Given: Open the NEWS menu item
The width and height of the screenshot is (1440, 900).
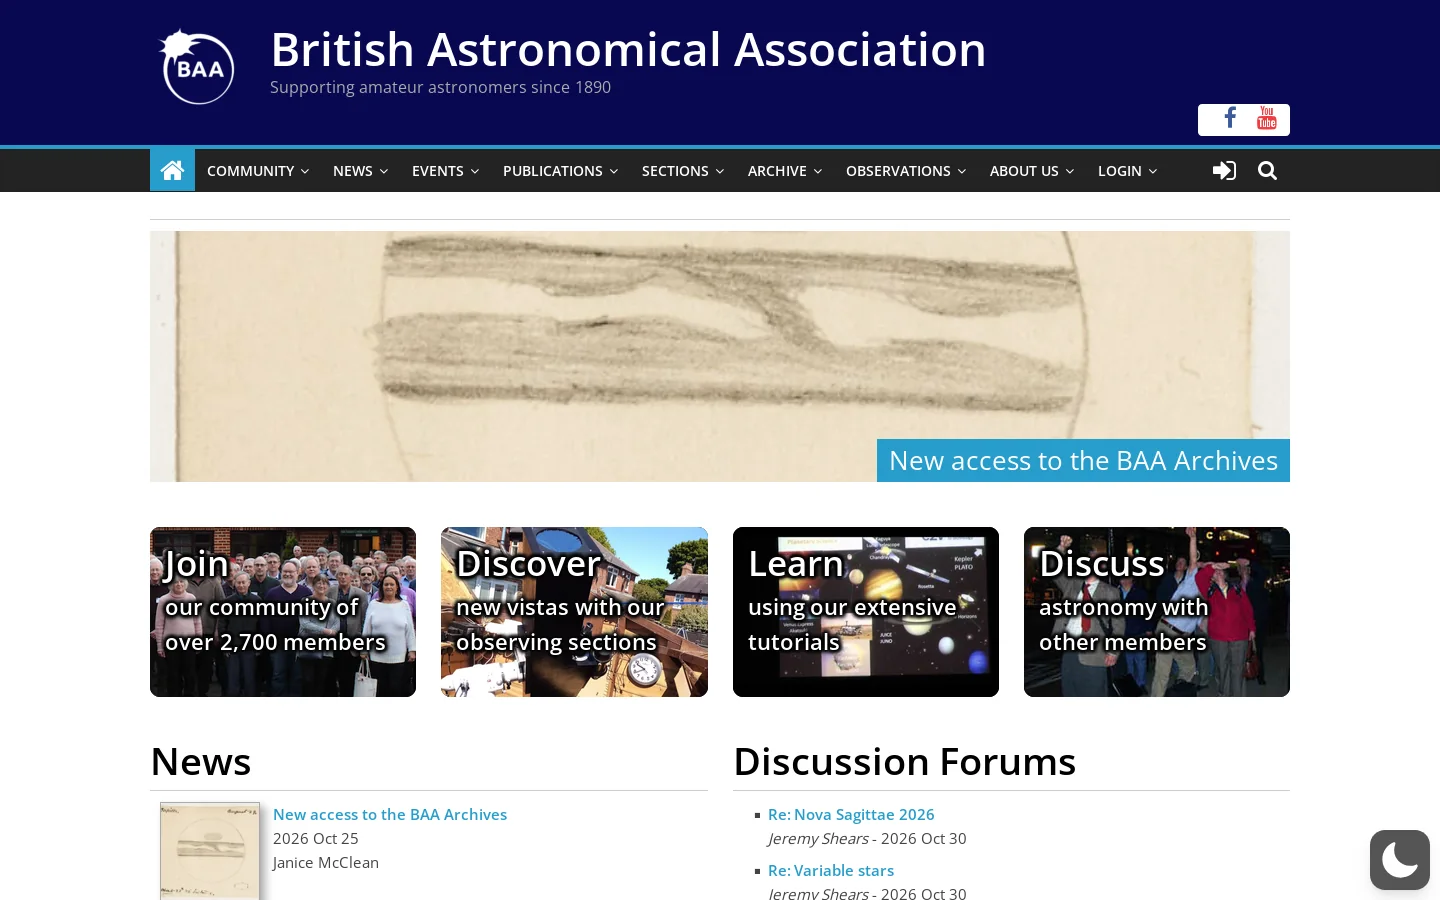Looking at the screenshot, I should coord(353,171).
